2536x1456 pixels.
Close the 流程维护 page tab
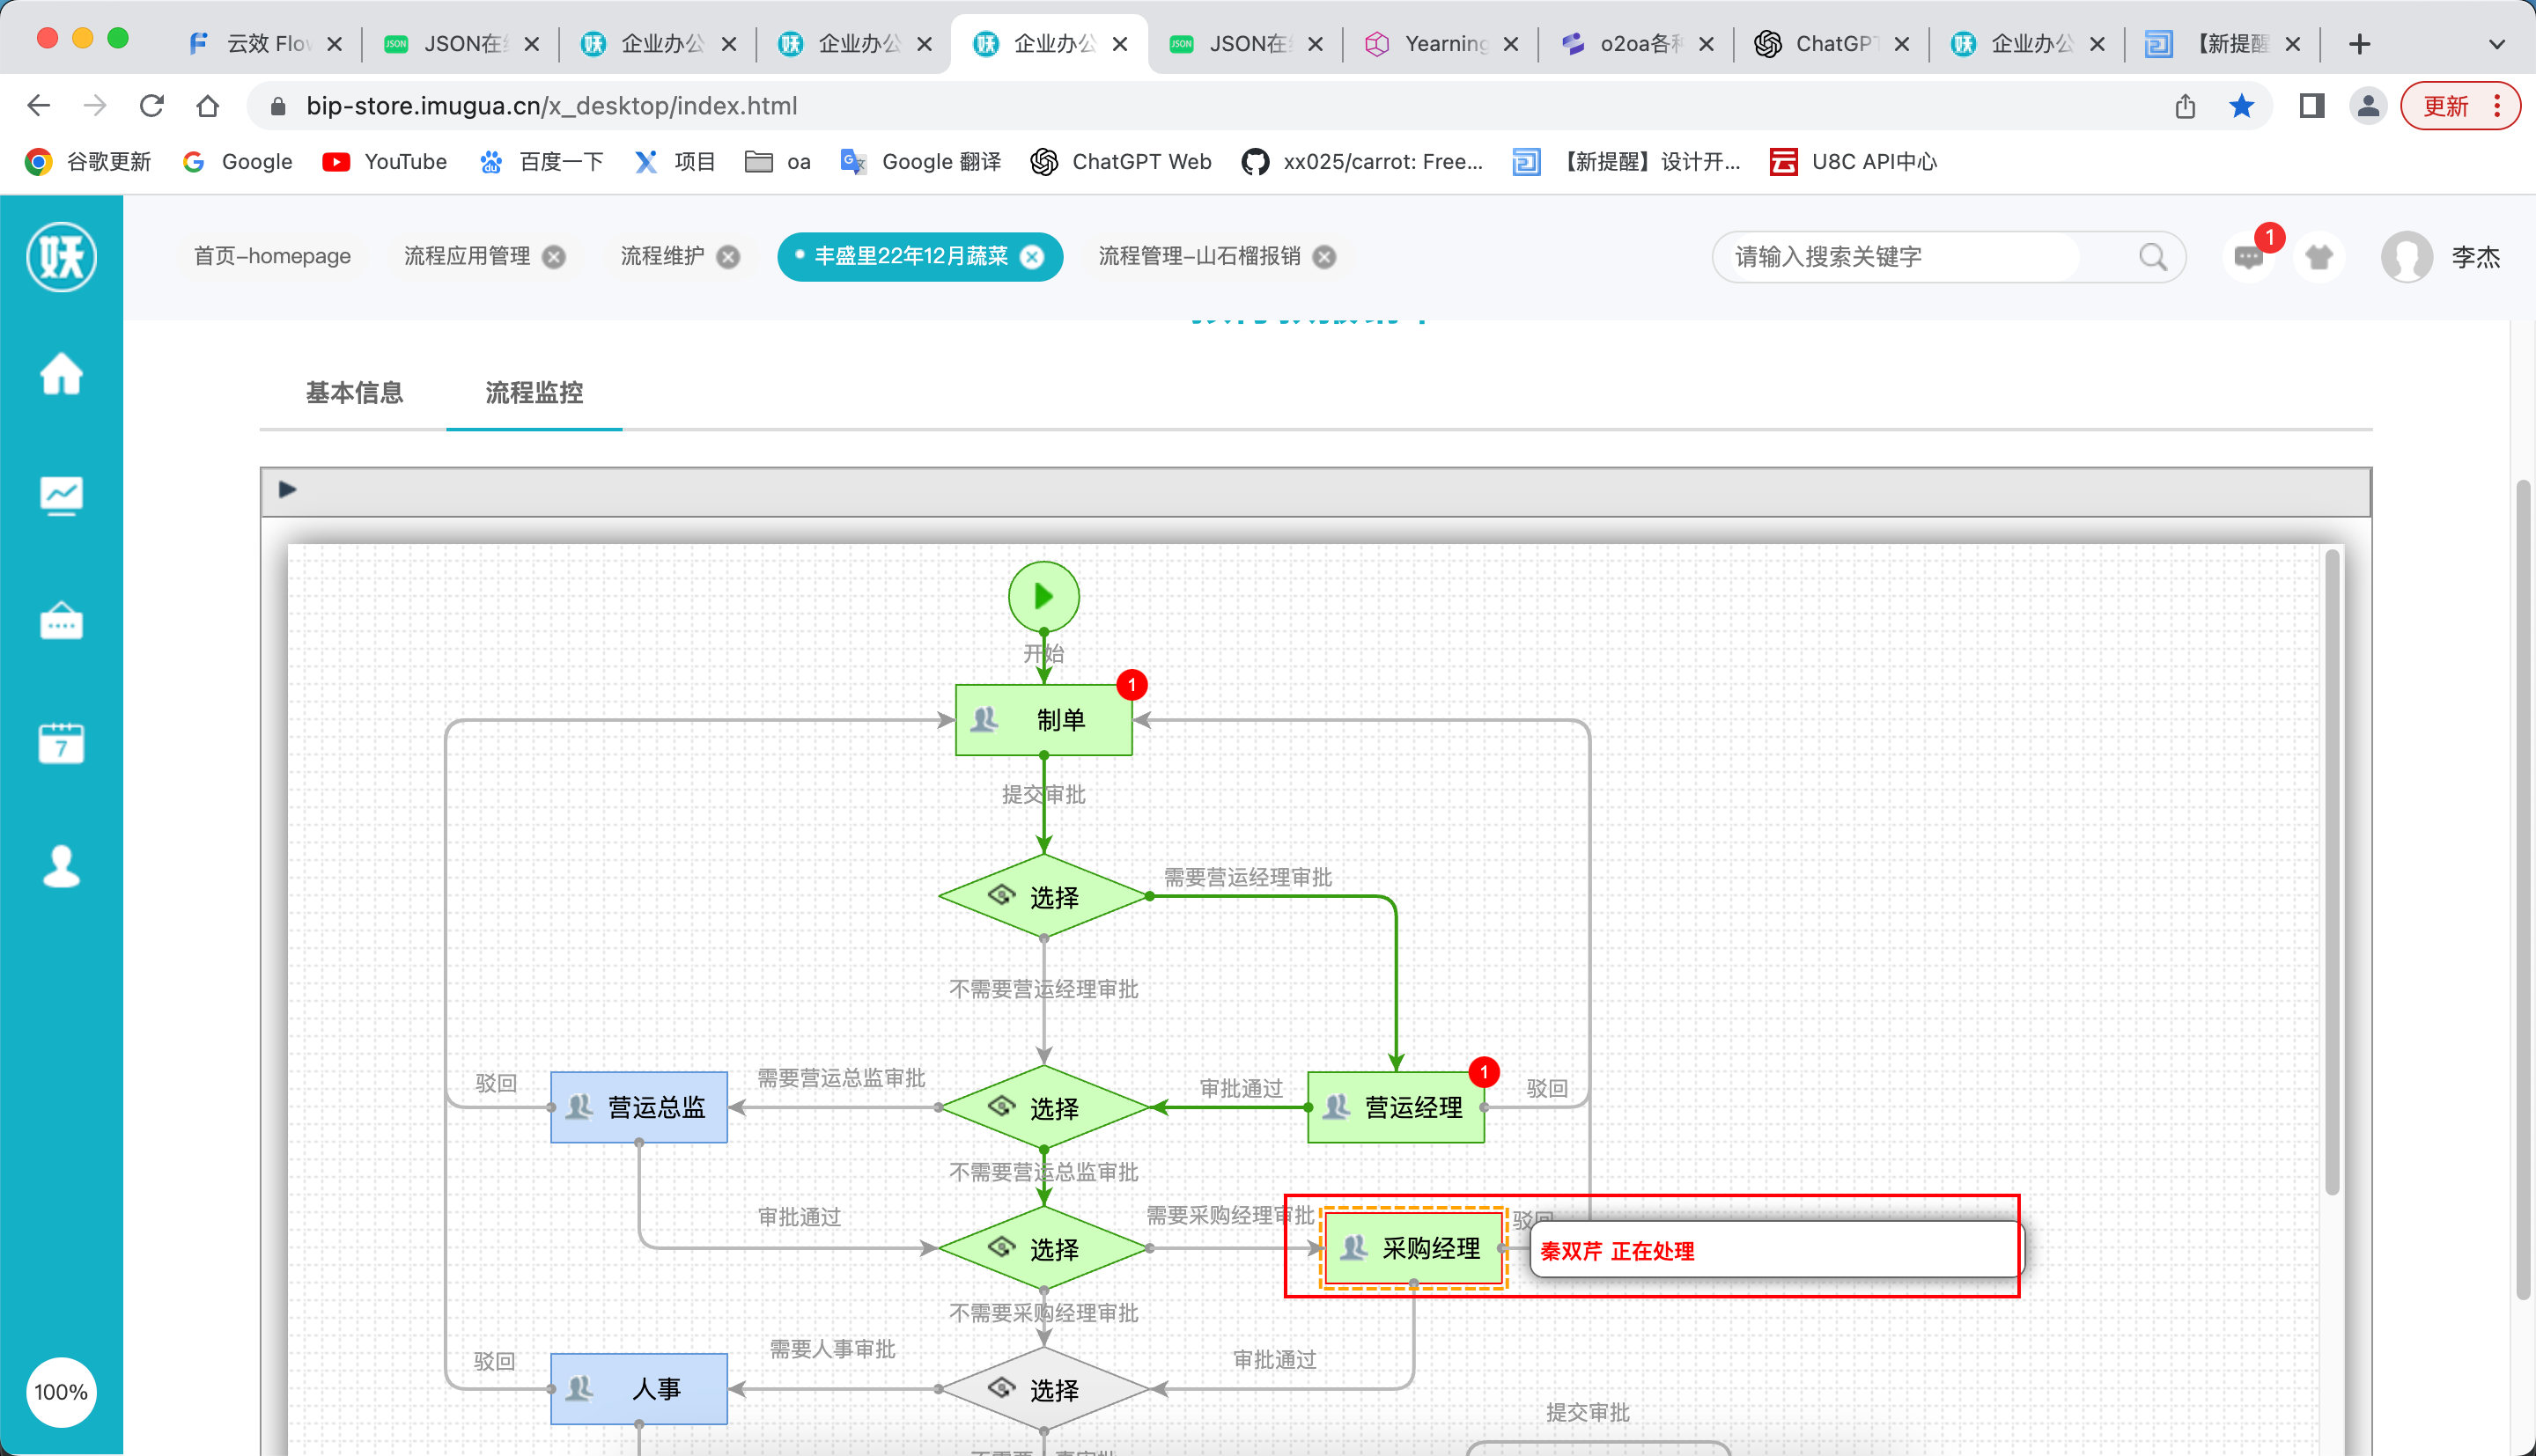(729, 257)
